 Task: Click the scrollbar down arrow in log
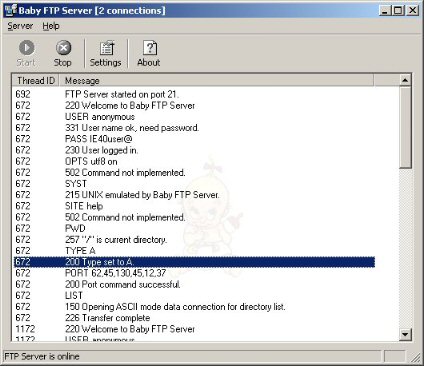(405, 334)
